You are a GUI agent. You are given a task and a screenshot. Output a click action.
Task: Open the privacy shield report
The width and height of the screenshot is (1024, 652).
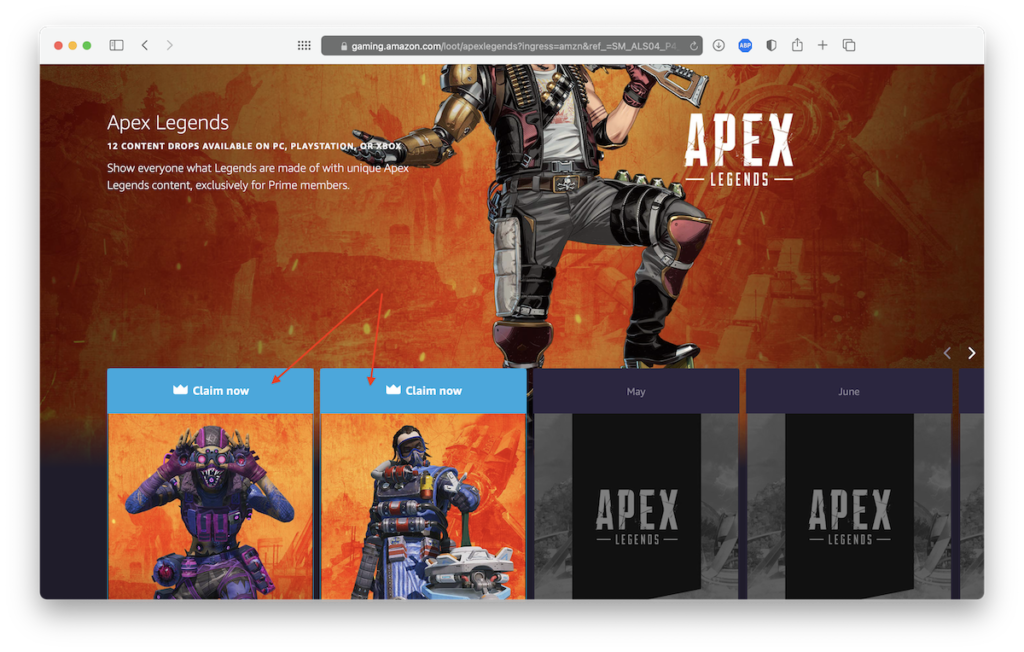coord(771,45)
